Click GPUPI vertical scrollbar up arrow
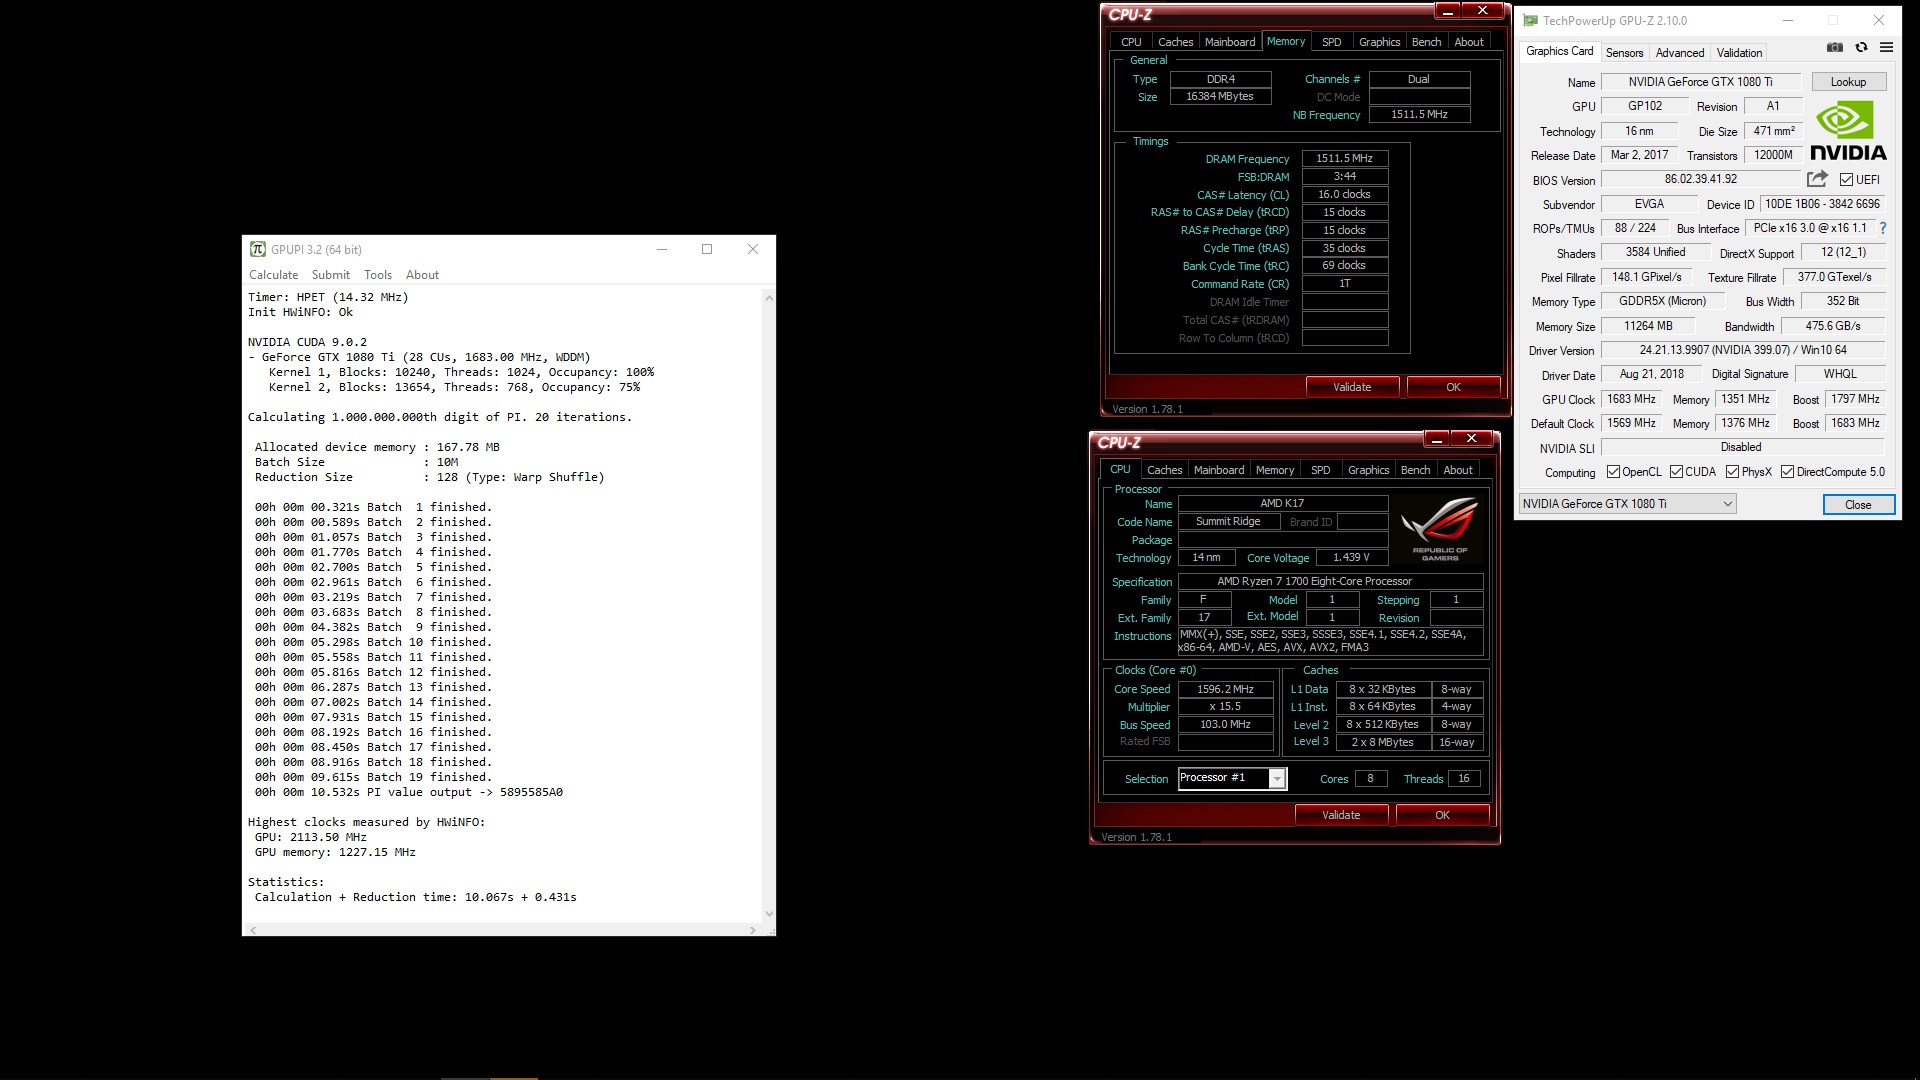The height and width of the screenshot is (1080, 1920). pos(769,298)
